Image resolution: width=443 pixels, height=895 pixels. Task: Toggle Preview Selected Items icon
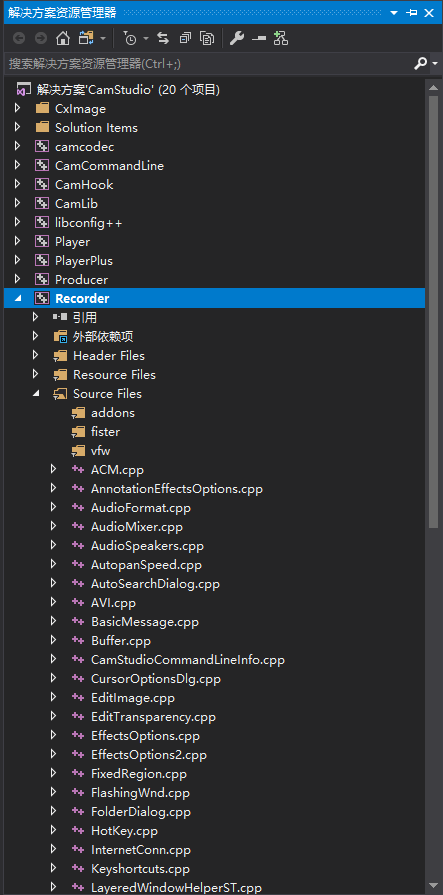pyautogui.click(x=259, y=38)
